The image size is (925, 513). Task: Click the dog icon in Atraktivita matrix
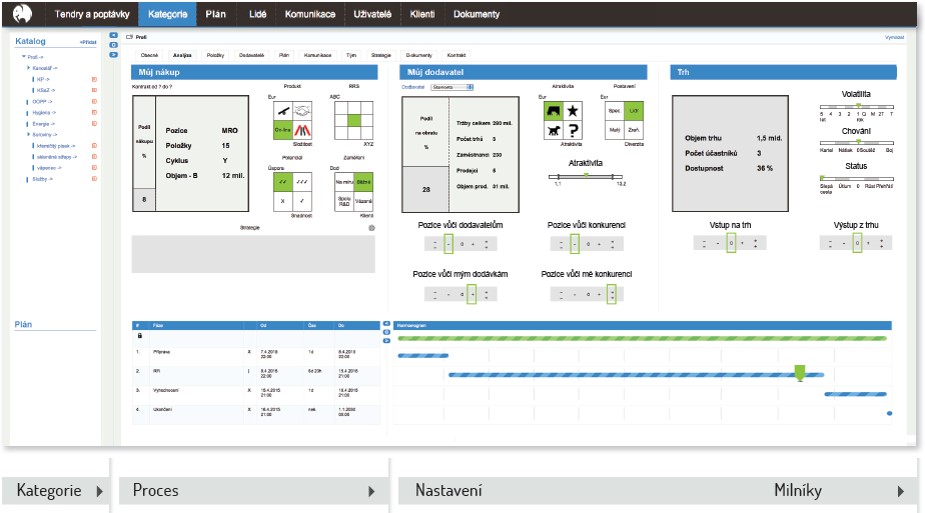pos(553,130)
